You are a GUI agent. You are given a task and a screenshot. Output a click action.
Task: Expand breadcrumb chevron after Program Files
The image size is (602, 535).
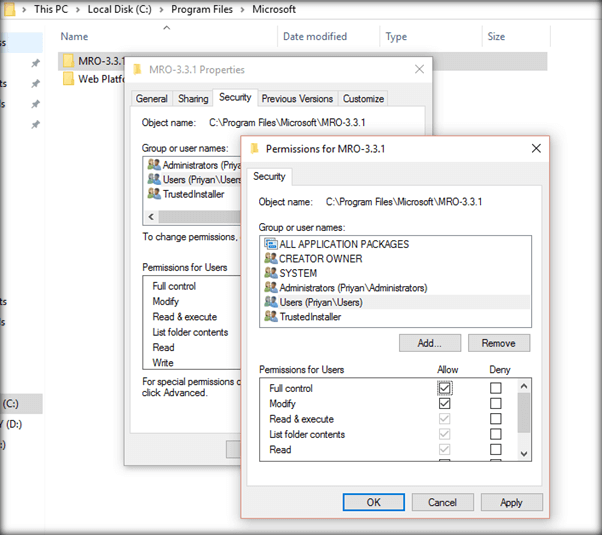point(242,10)
